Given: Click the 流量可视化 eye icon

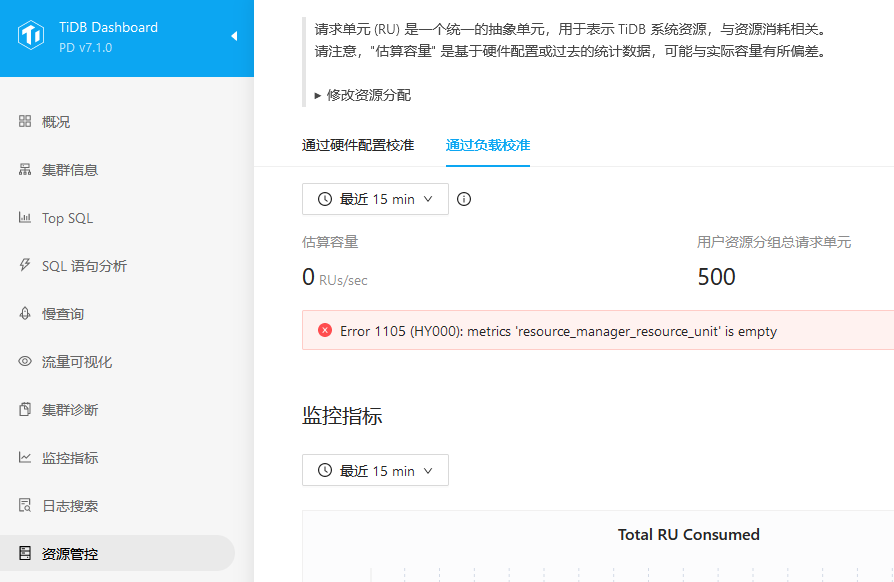Looking at the screenshot, I should click(25, 362).
